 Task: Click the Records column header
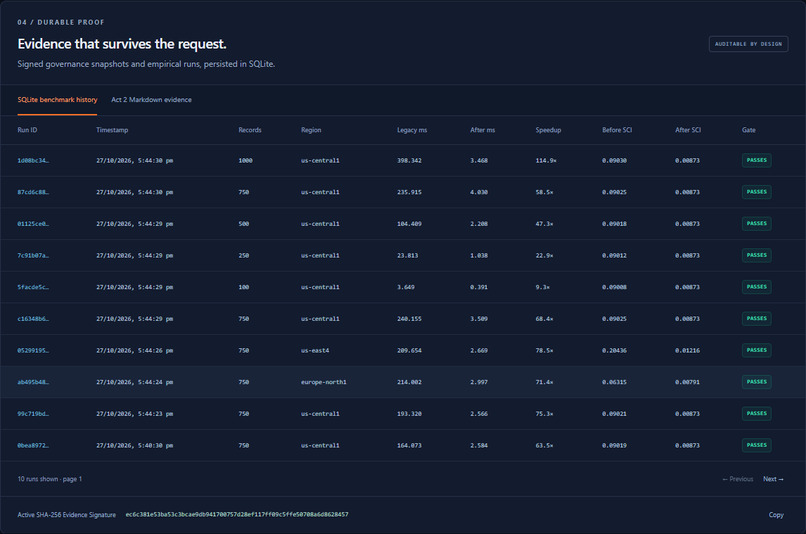tap(250, 130)
